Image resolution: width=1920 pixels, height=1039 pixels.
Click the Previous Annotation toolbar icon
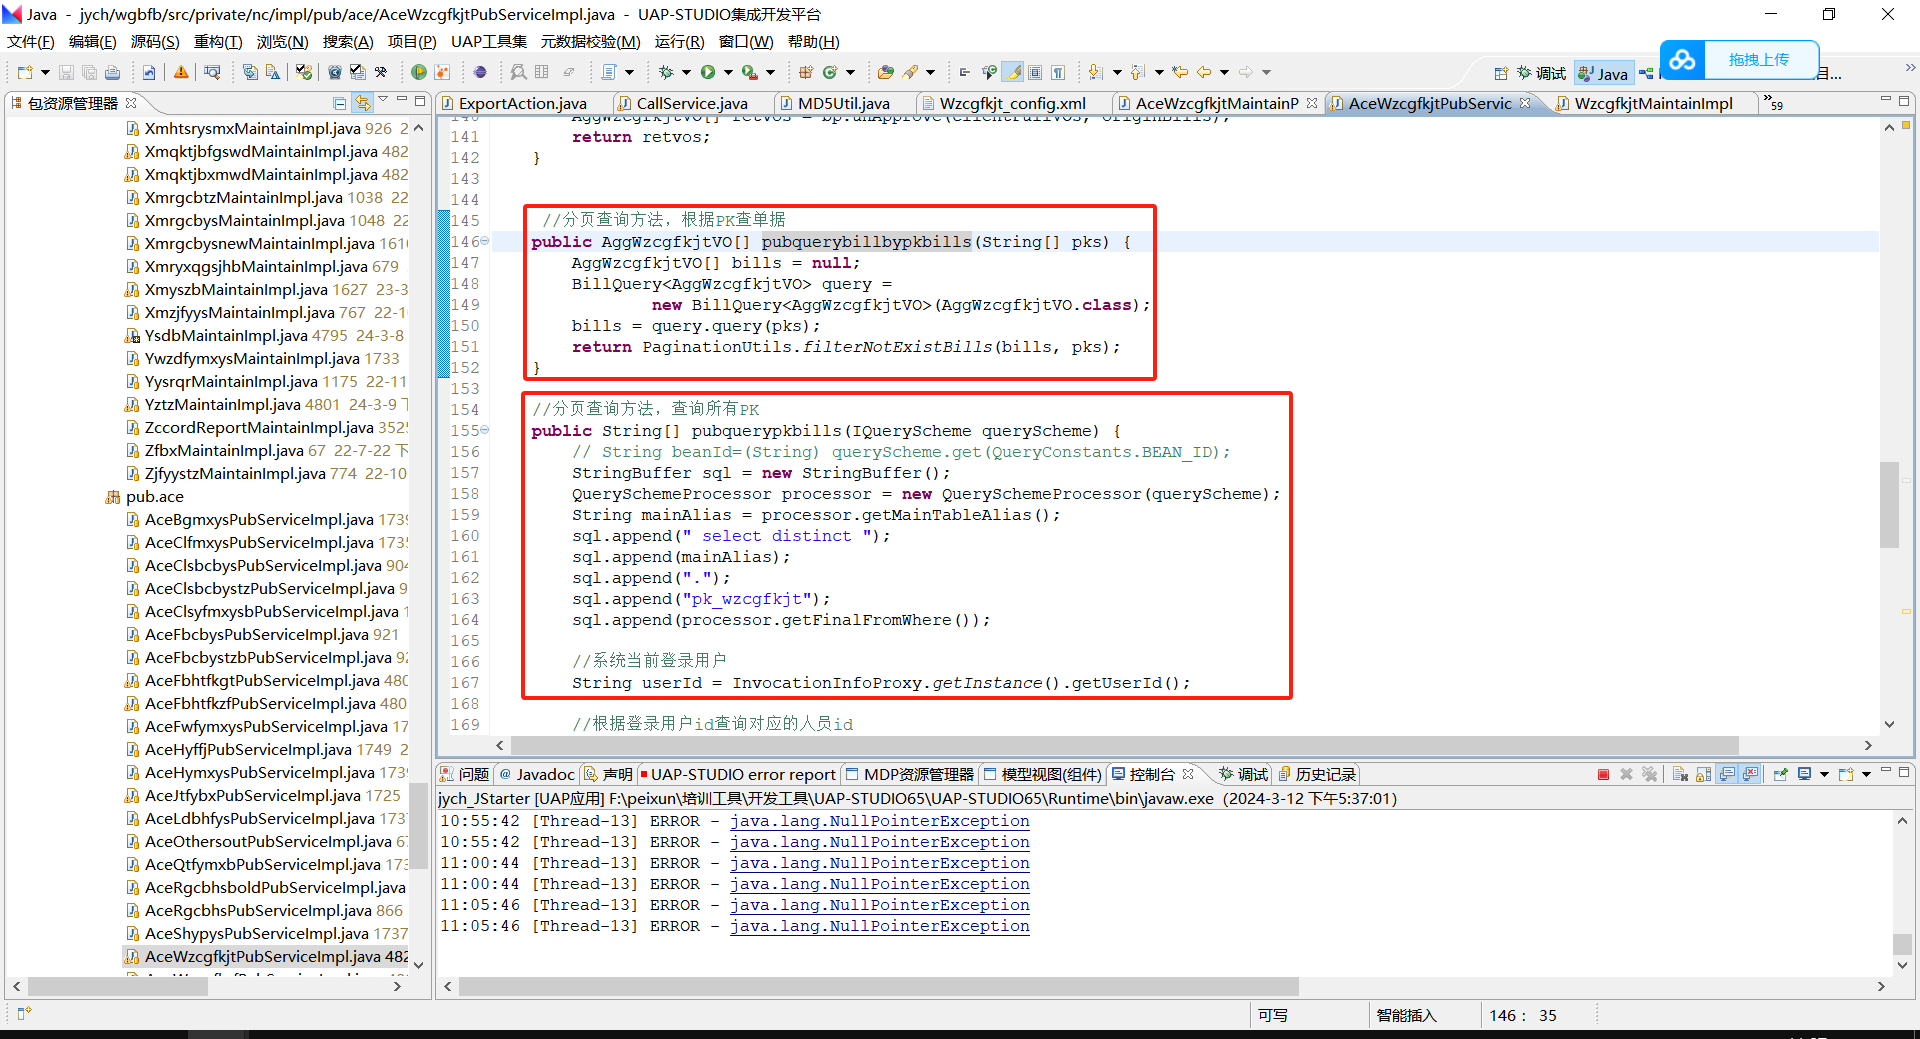(x=1137, y=72)
